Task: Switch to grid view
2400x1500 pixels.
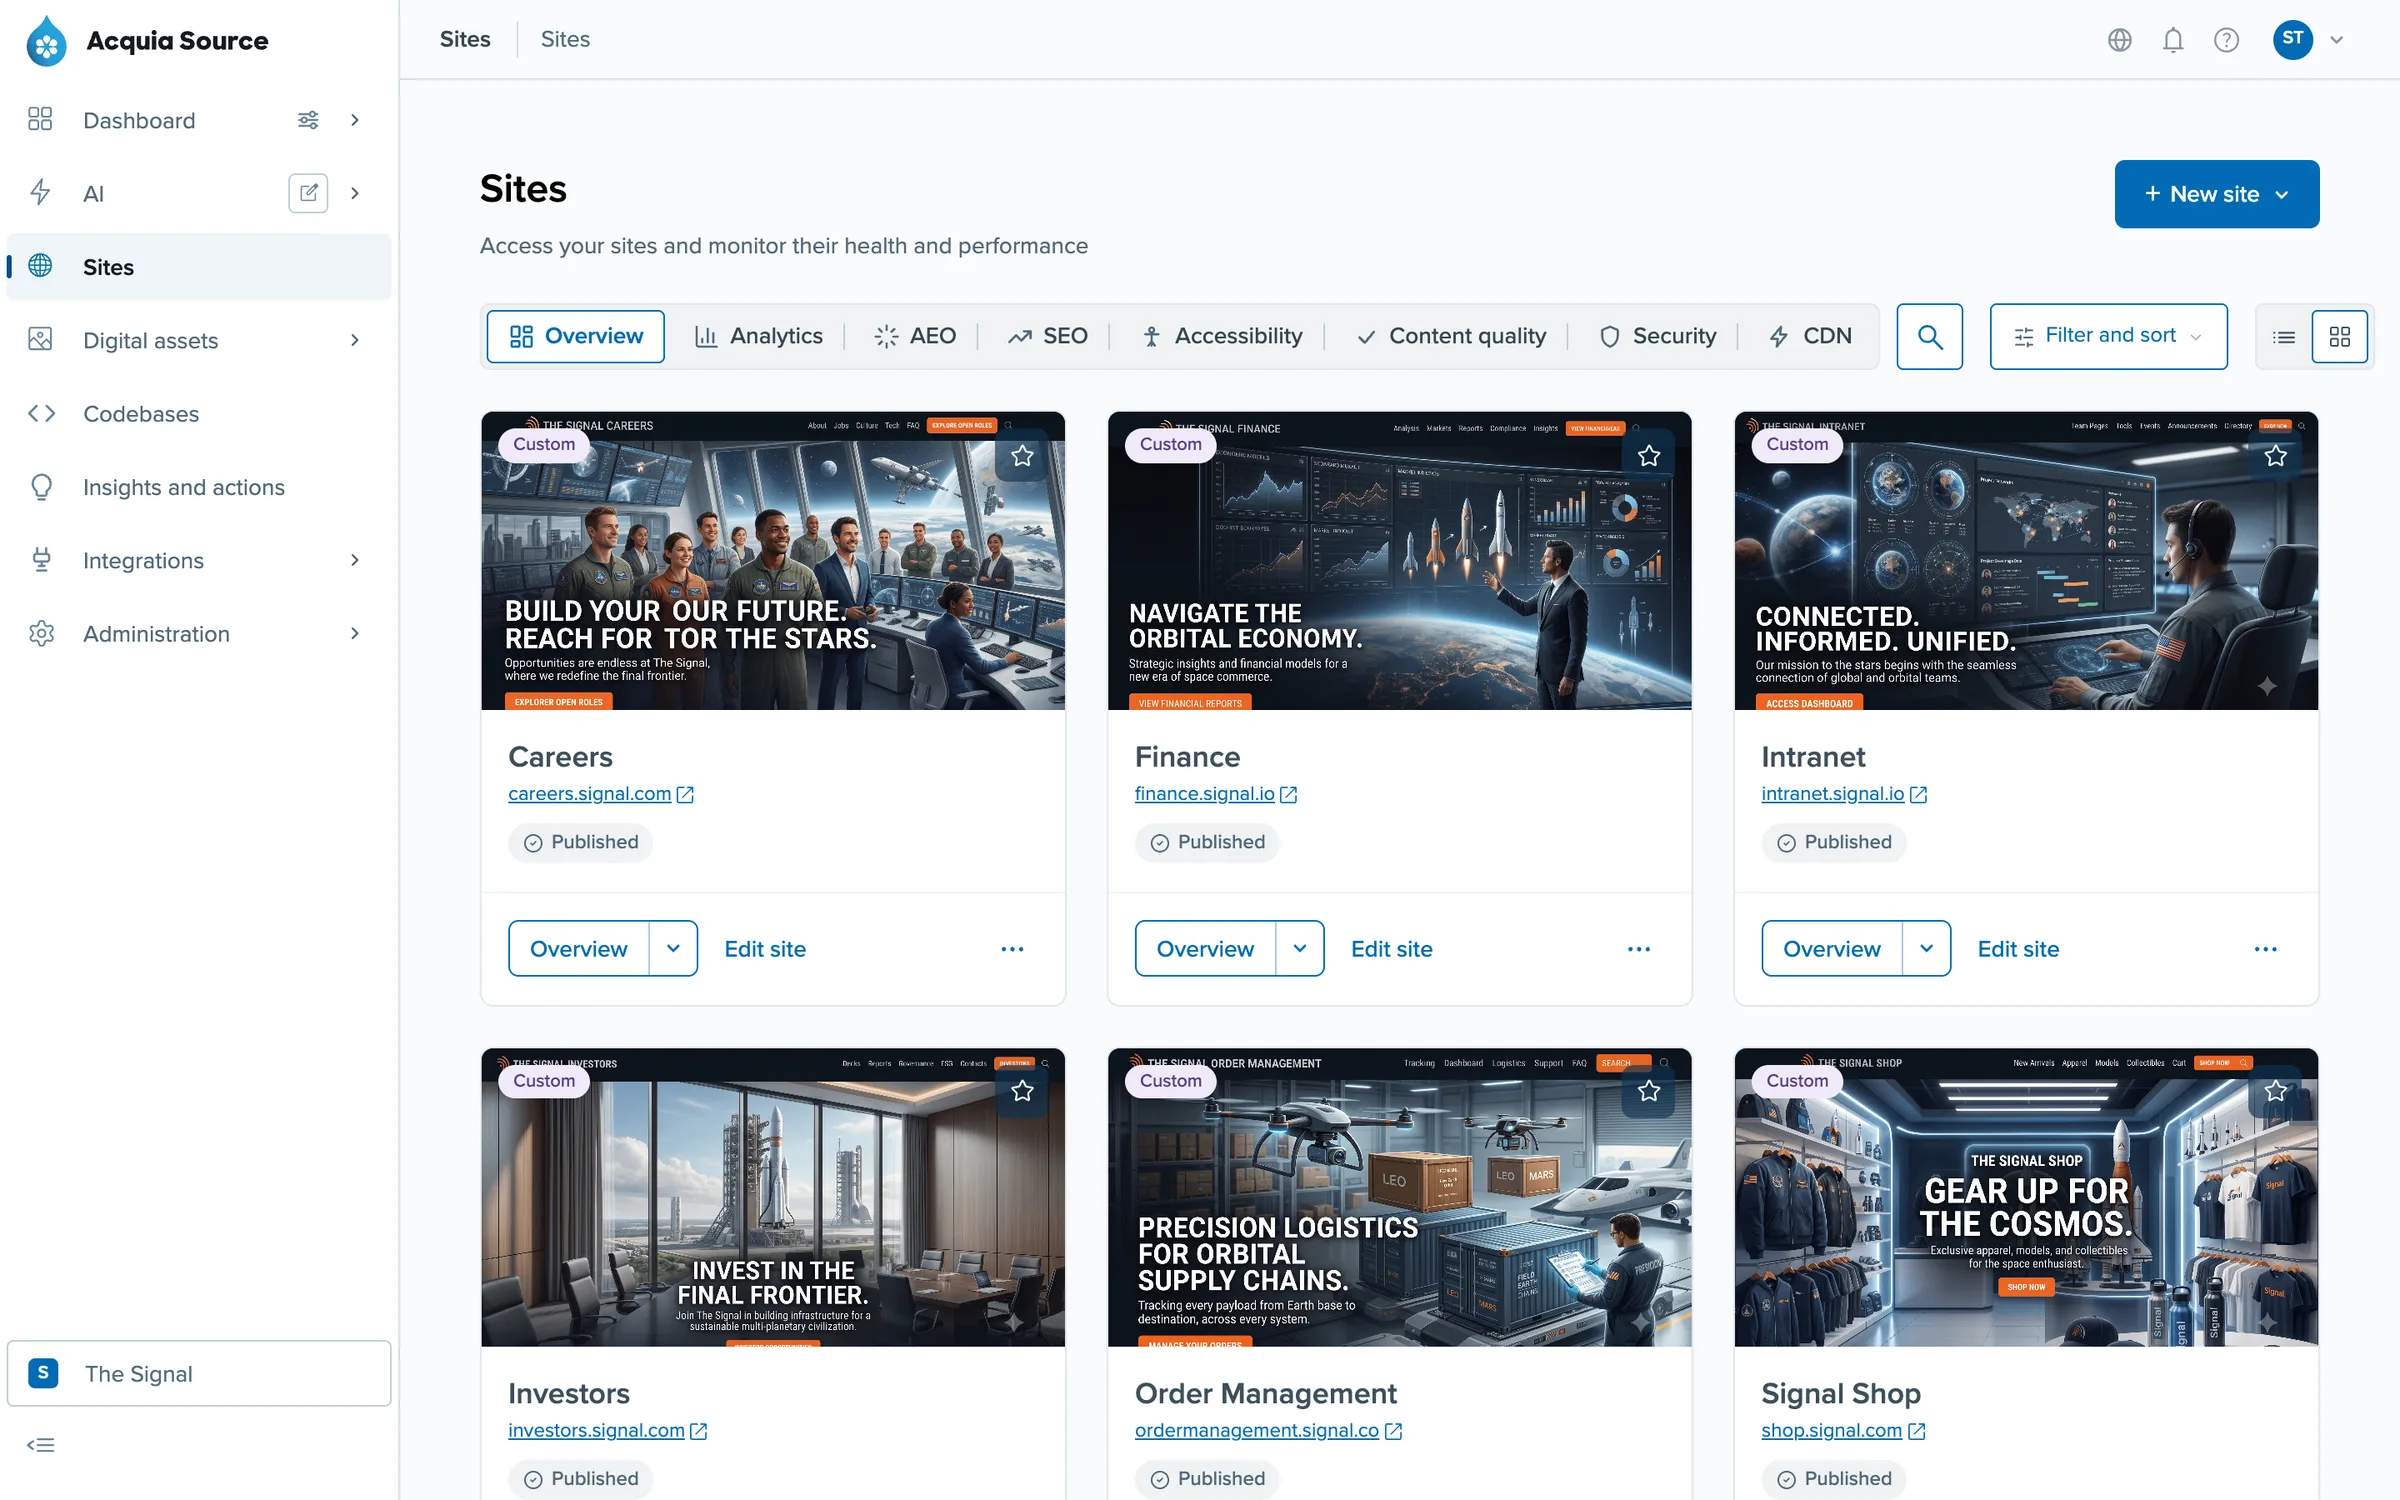Action: pos(2339,337)
